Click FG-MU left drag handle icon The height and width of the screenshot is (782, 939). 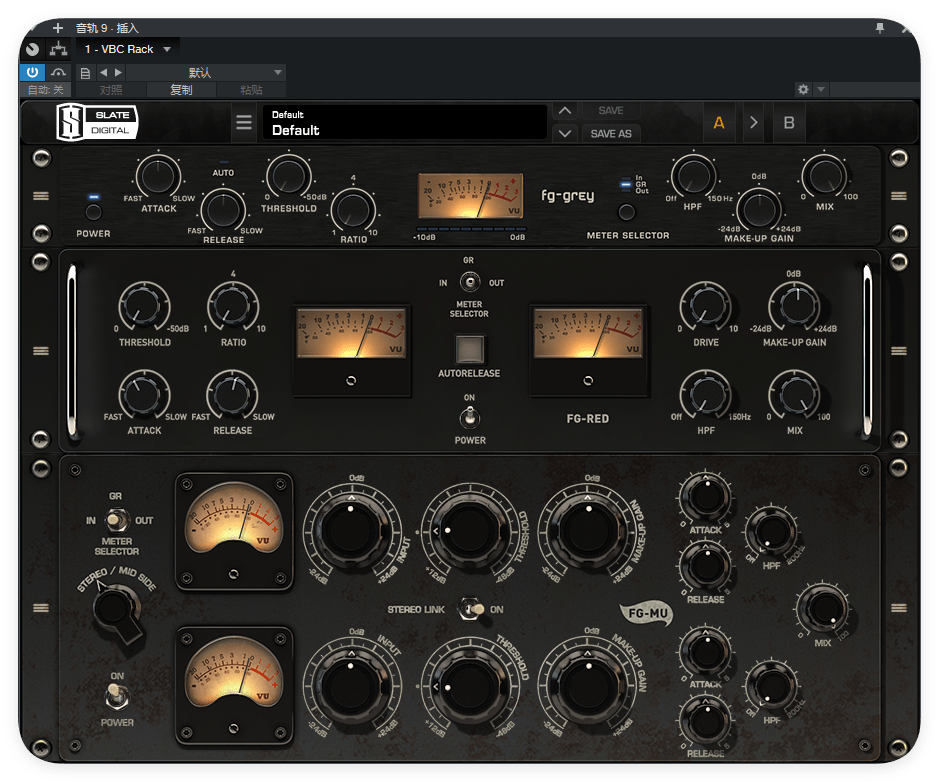pos(41,608)
